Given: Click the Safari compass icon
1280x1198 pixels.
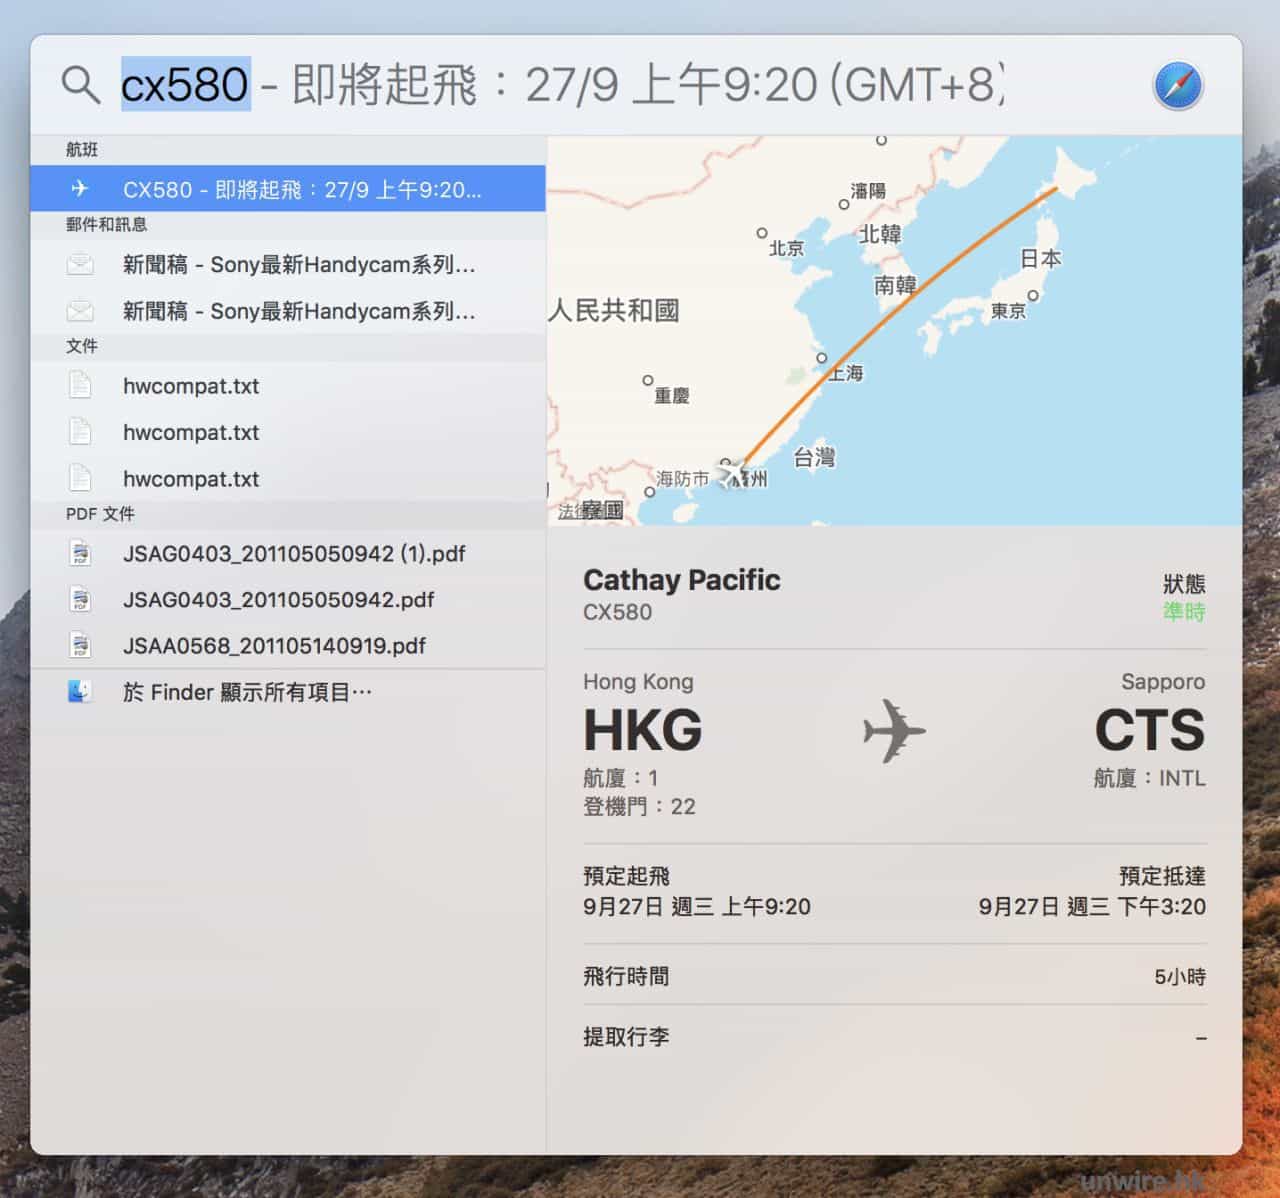Looking at the screenshot, I should [x=1178, y=85].
